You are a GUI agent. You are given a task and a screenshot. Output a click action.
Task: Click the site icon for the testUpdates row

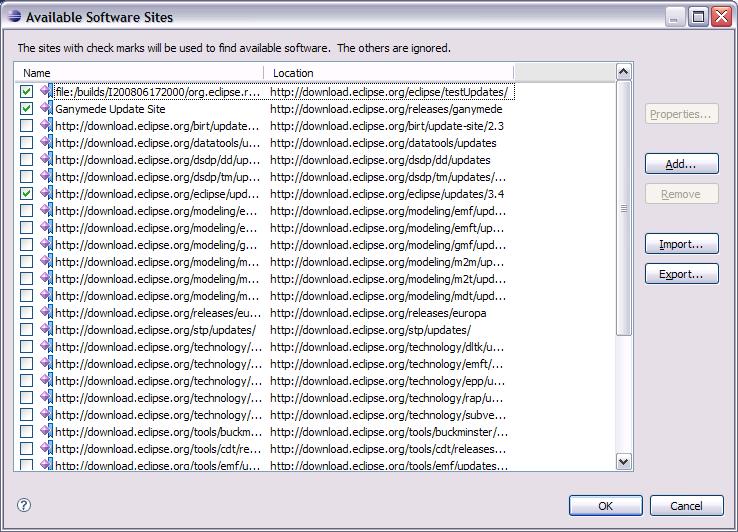tap(47, 91)
